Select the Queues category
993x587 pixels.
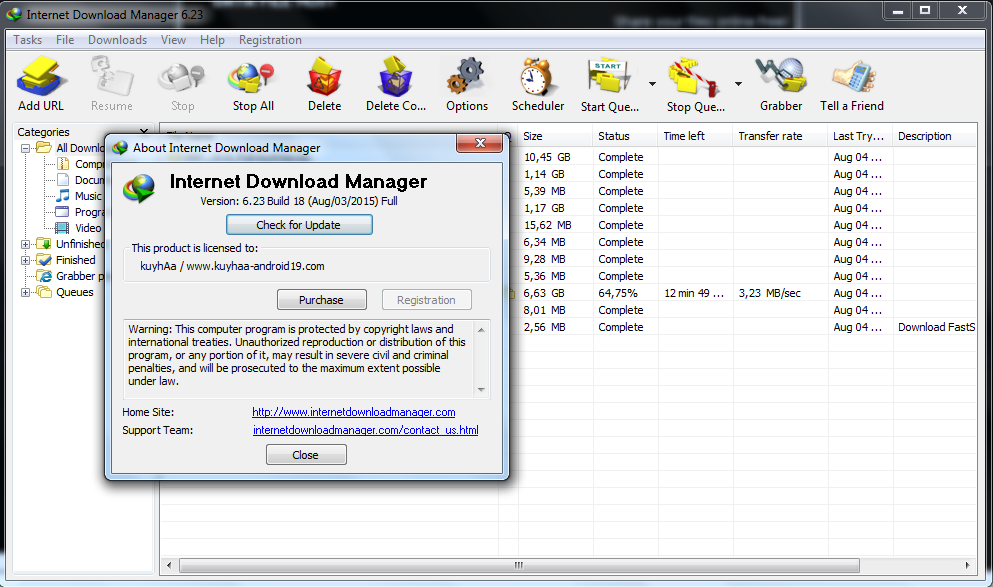pos(75,292)
